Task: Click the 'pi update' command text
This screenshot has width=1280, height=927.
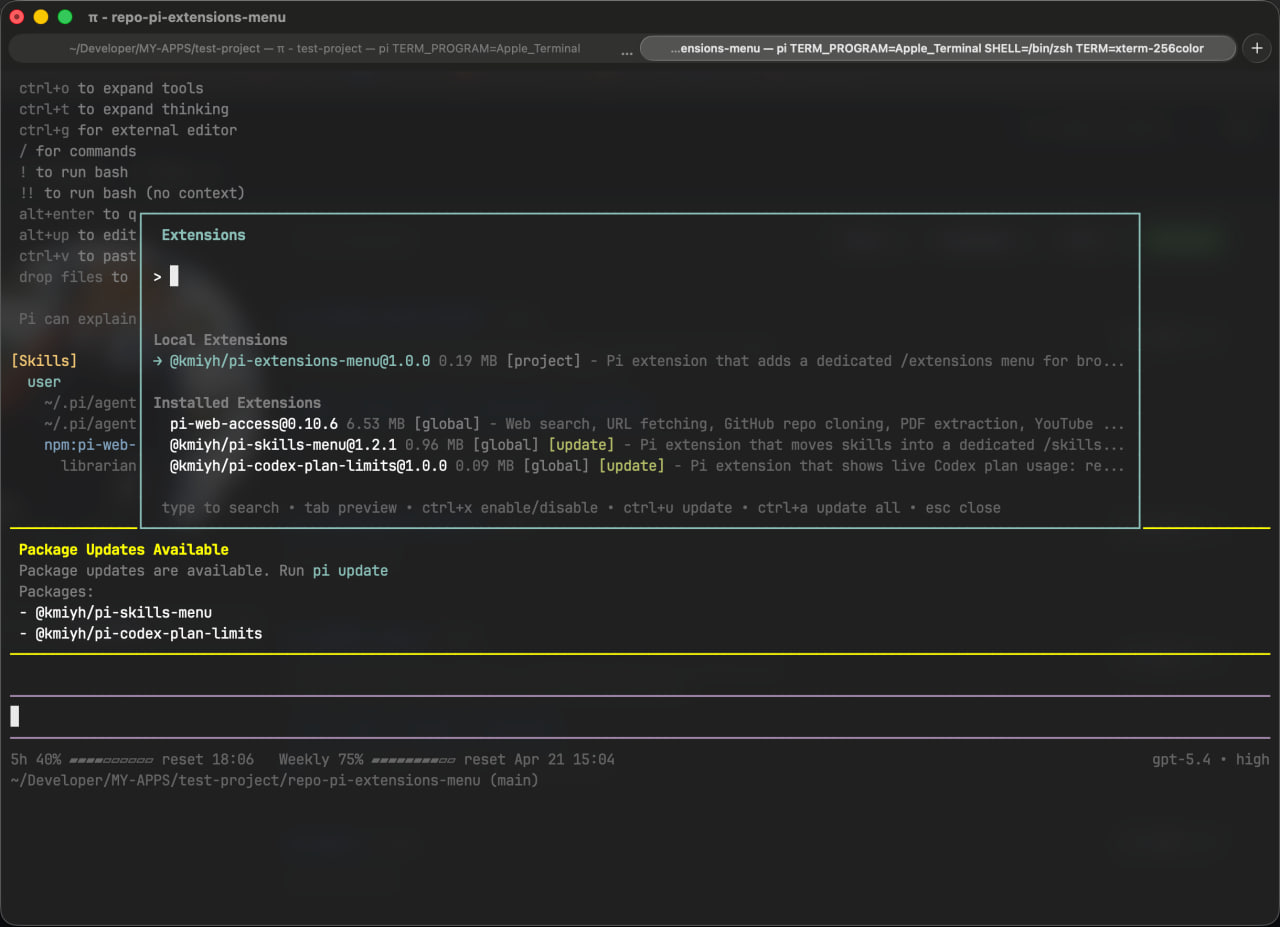Action: point(350,571)
